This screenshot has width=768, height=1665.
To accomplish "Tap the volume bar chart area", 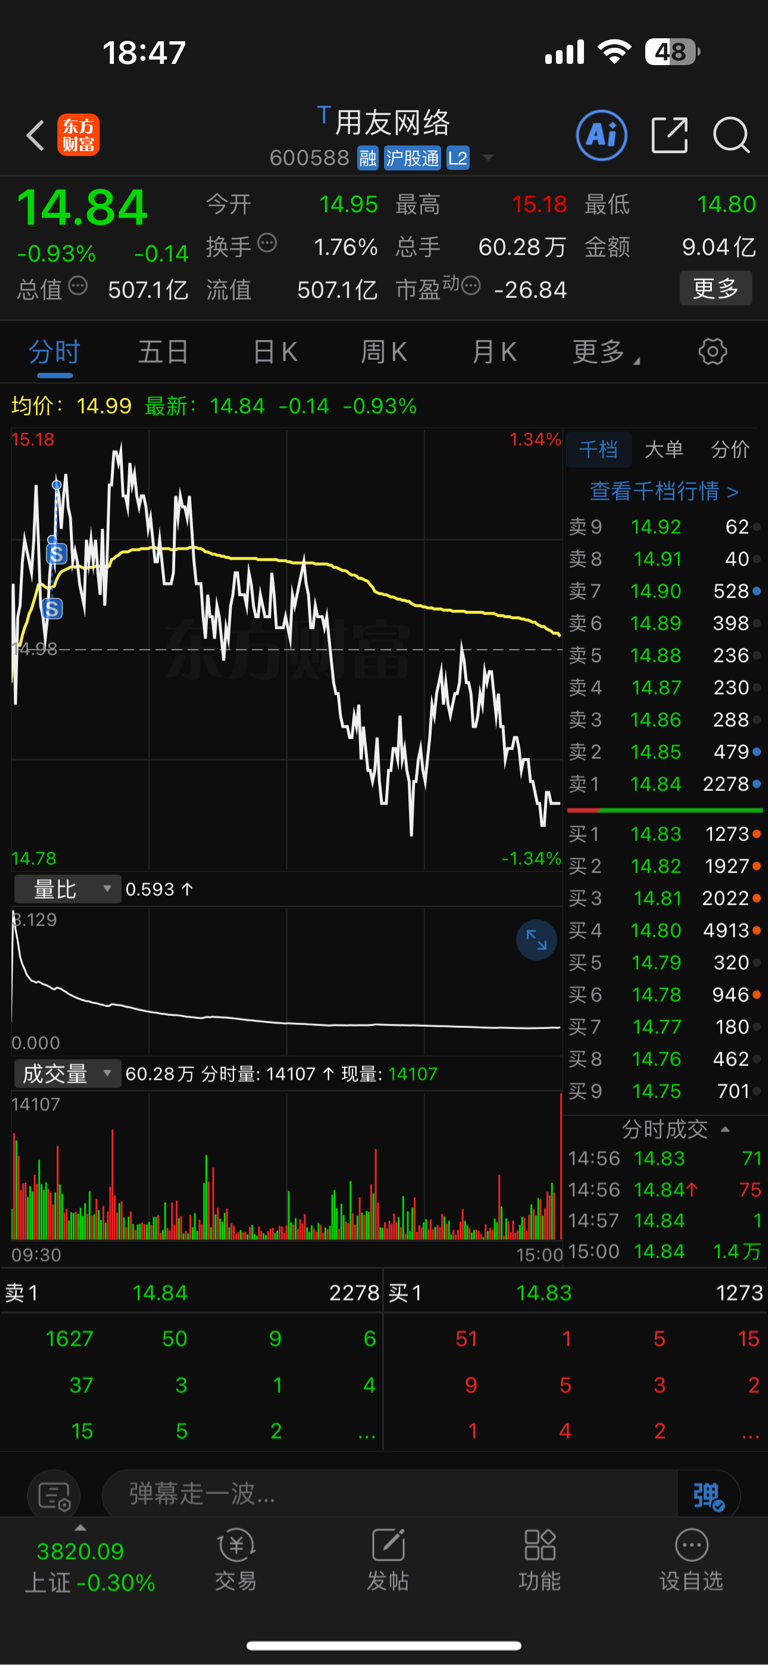I will (x=286, y=1168).
